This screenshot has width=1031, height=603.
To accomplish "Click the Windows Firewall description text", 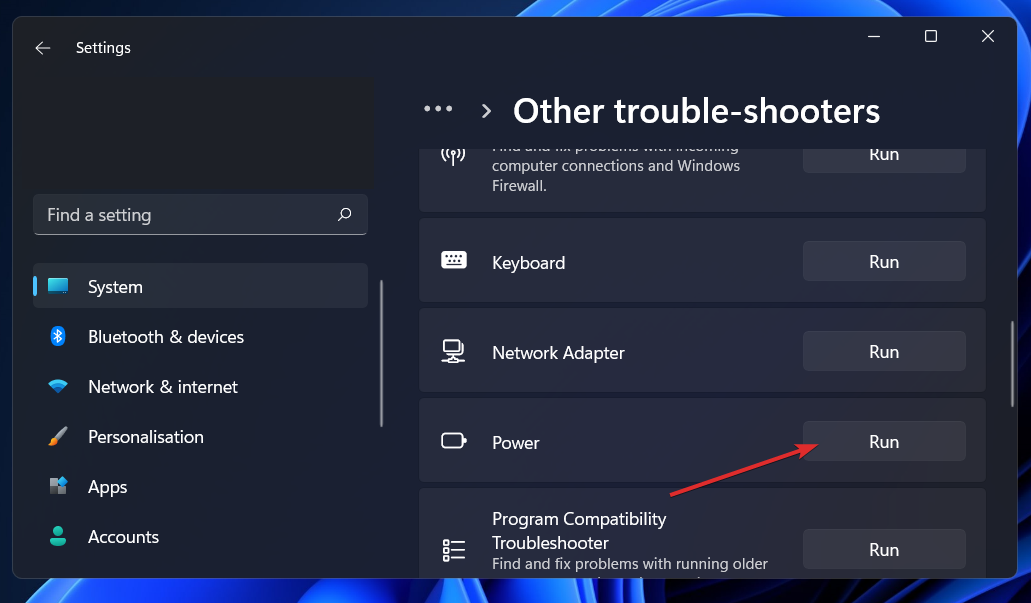I will (x=615, y=171).
